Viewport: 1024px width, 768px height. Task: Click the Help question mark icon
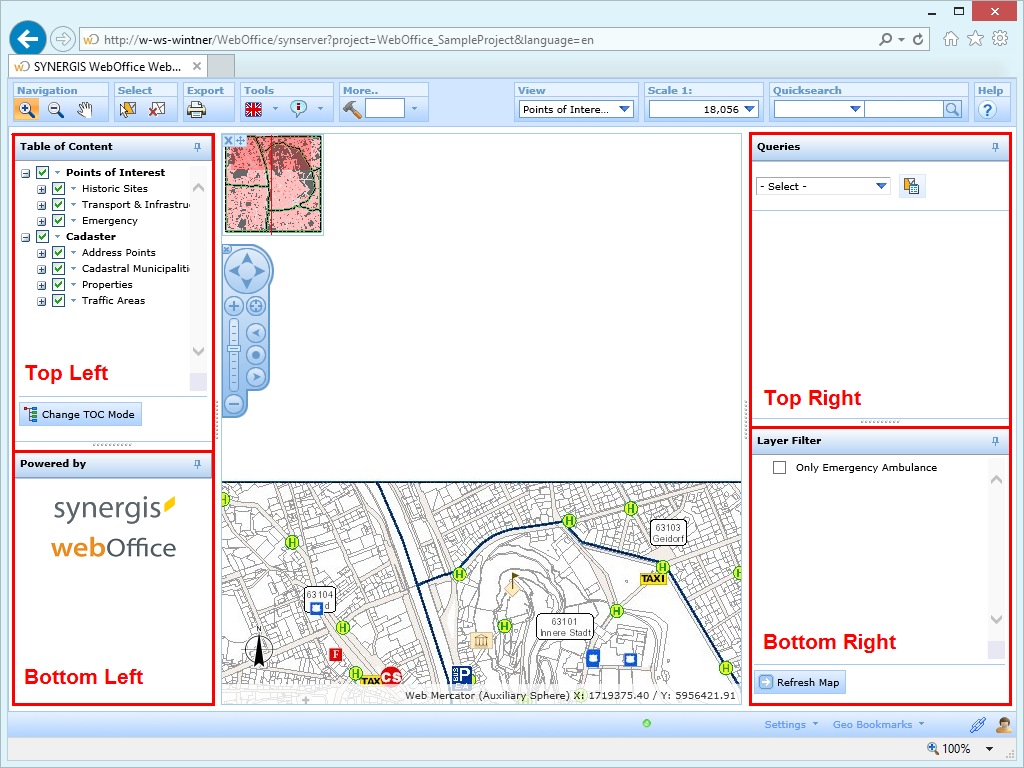tap(988, 110)
